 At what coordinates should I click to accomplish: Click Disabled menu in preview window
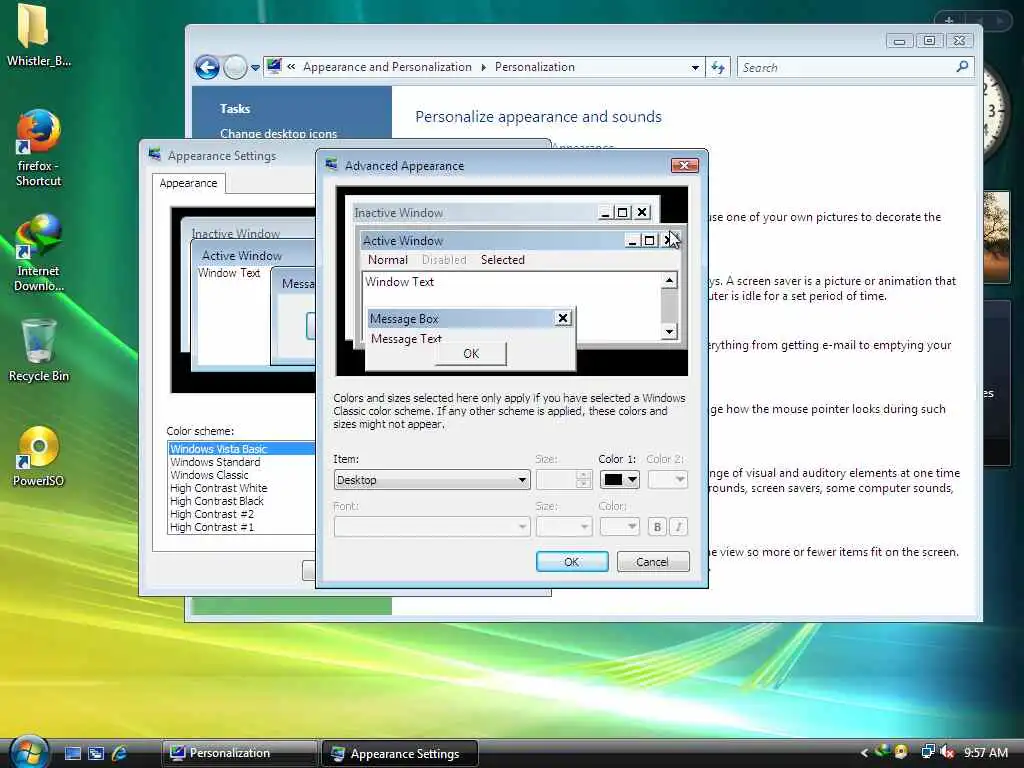[444, 260]
